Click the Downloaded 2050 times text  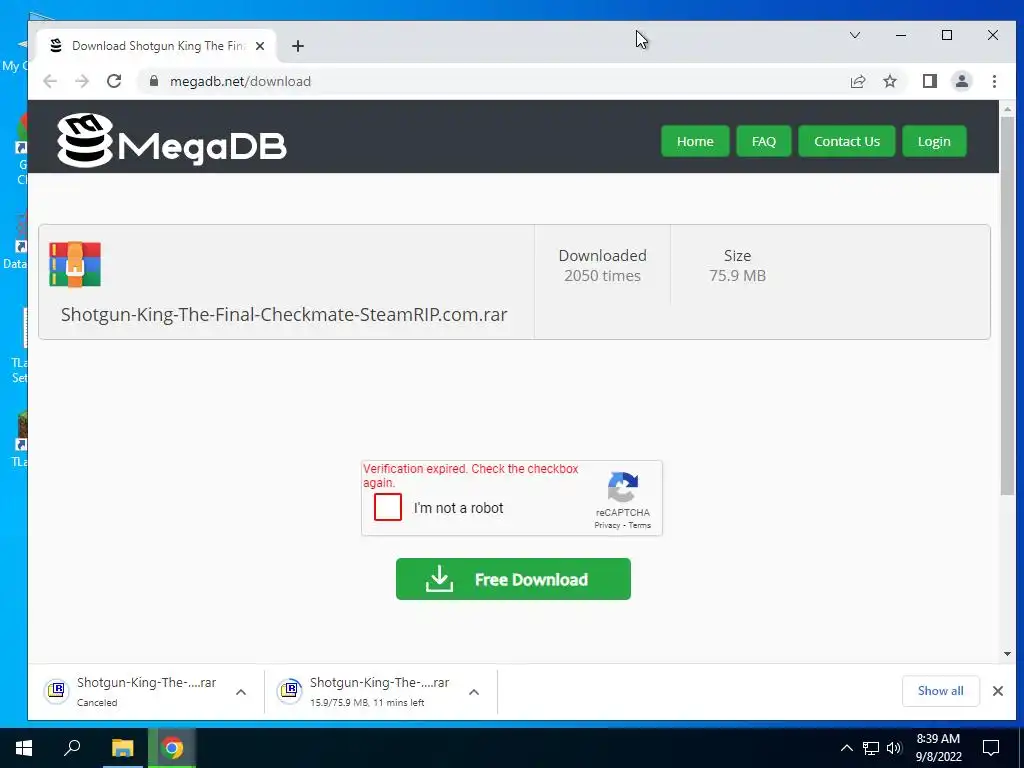coord(602,265)
